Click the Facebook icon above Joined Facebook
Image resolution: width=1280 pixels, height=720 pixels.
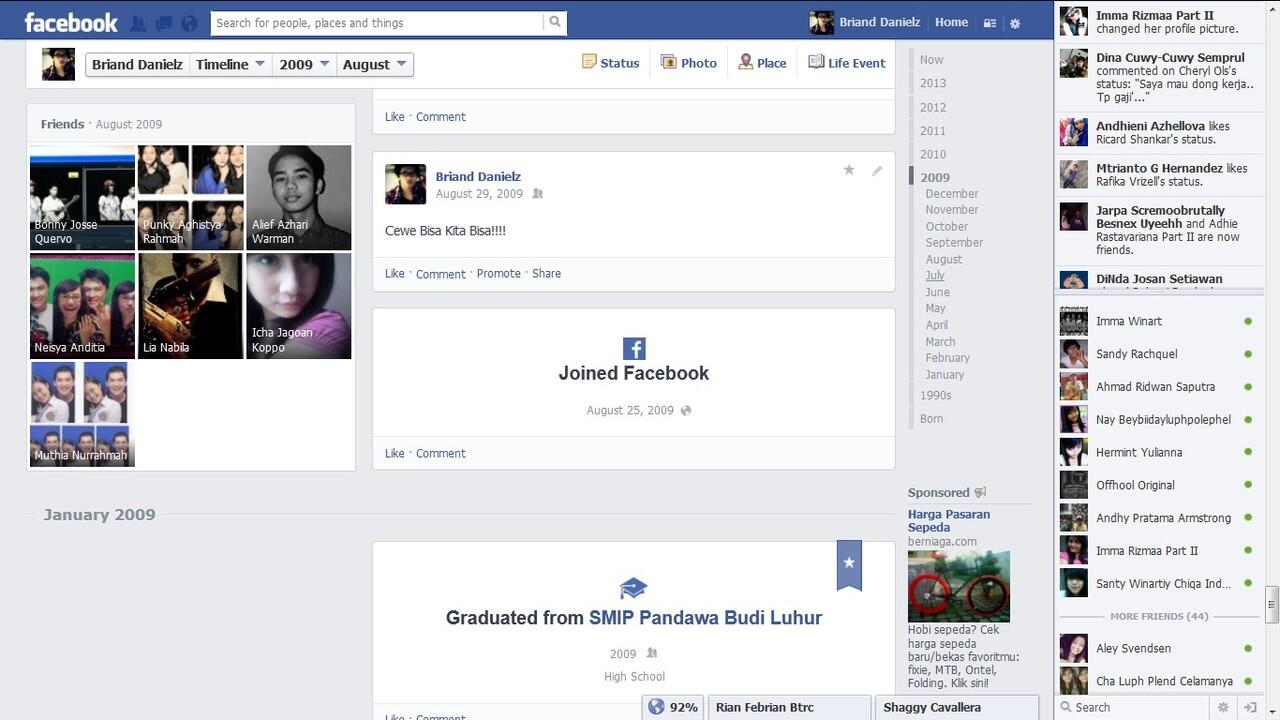(634, 348)
